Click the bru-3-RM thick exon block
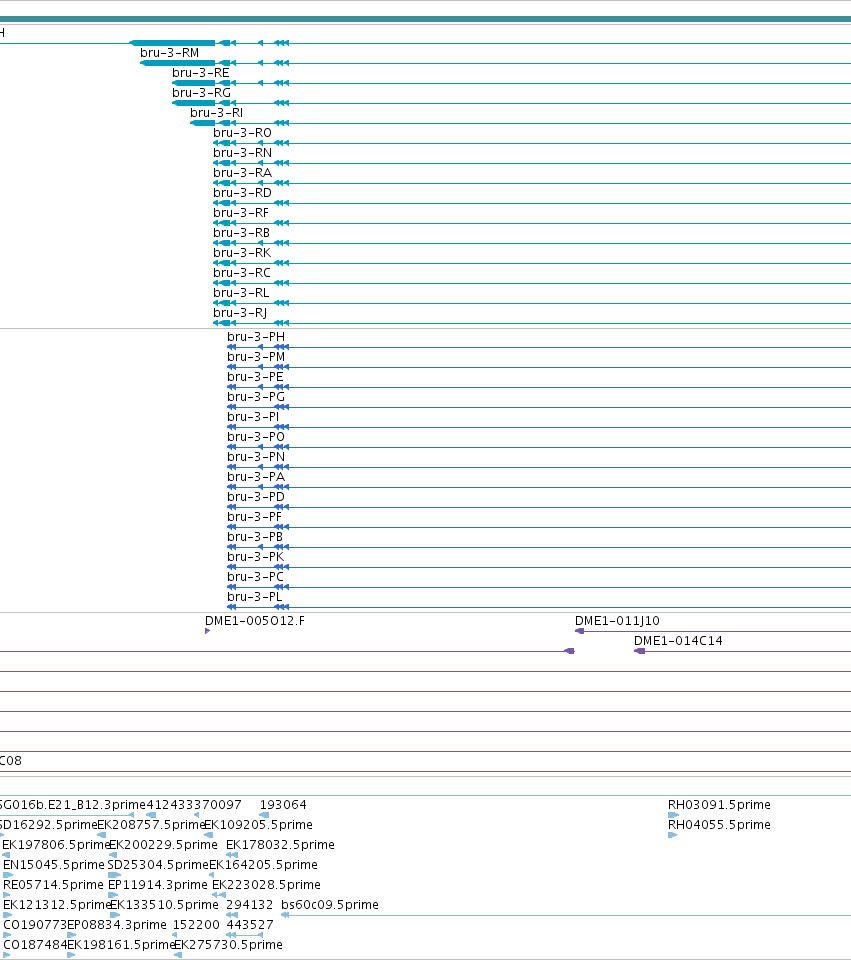This screenshot has width=851, height=960. click(178, 63)
